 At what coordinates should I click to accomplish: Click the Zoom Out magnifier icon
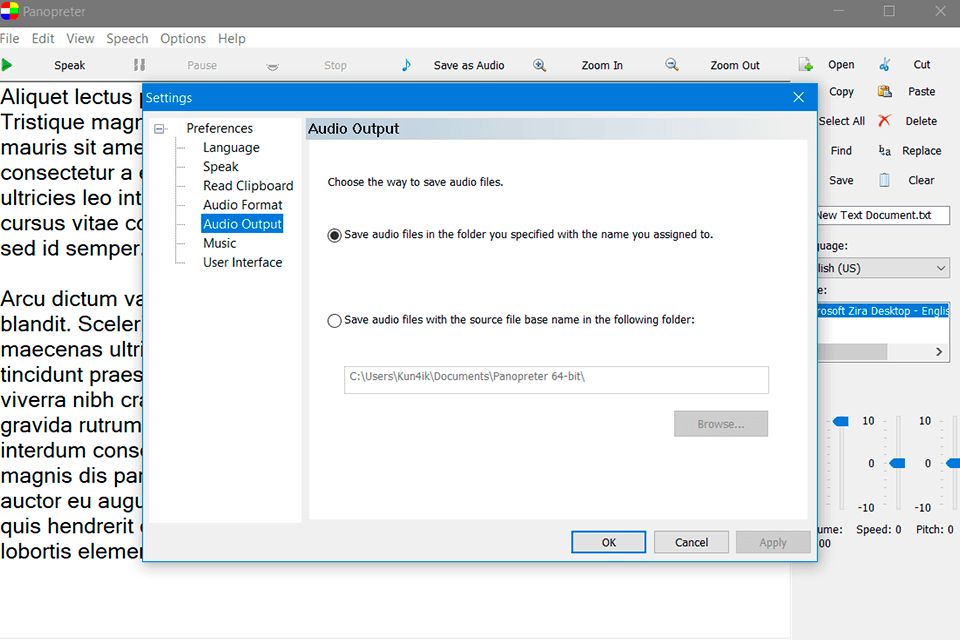pos(672,64)
